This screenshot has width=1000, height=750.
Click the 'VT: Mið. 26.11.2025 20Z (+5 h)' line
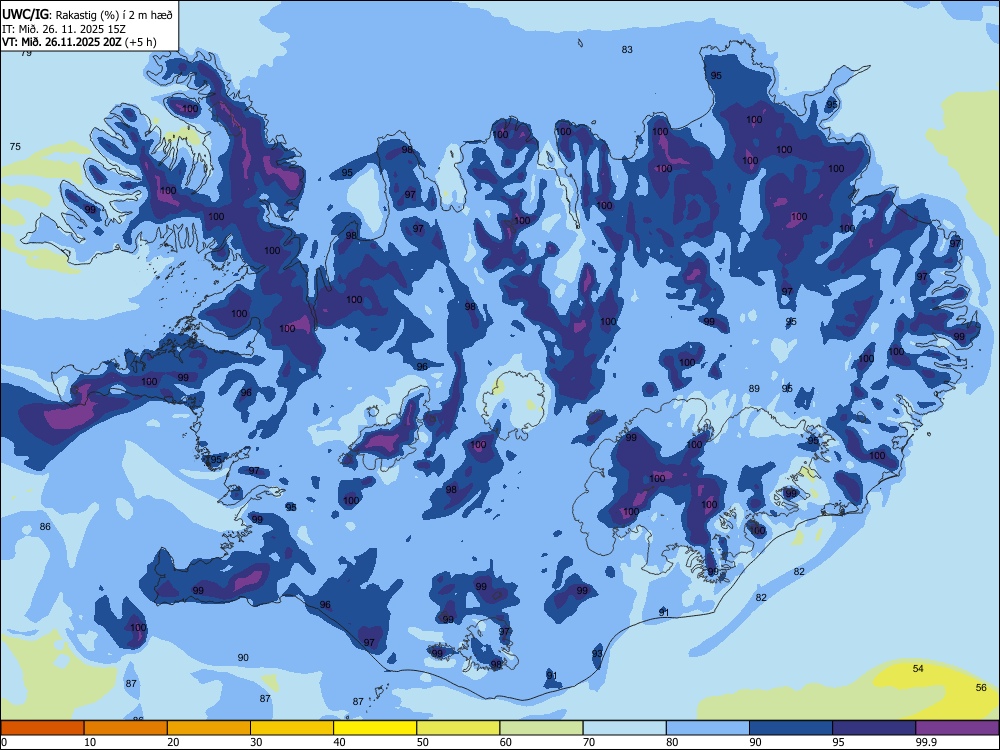79,42
